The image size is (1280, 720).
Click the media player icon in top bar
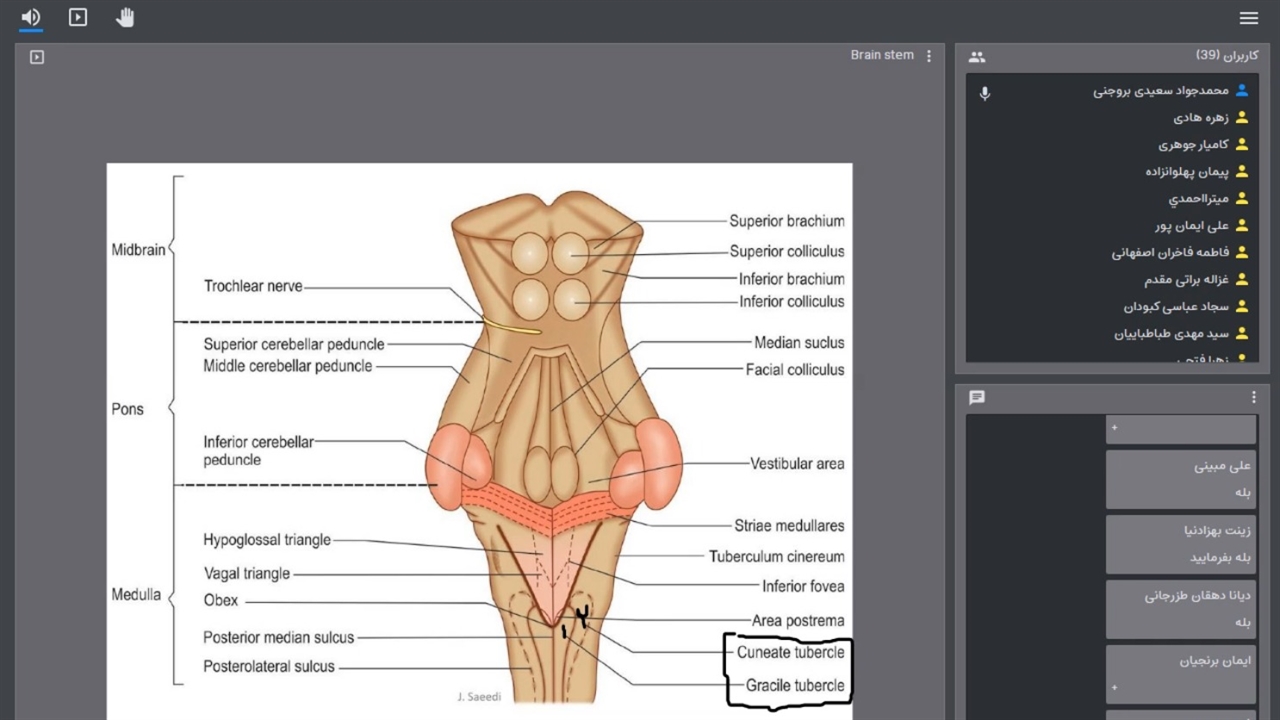tap(78, 17)
